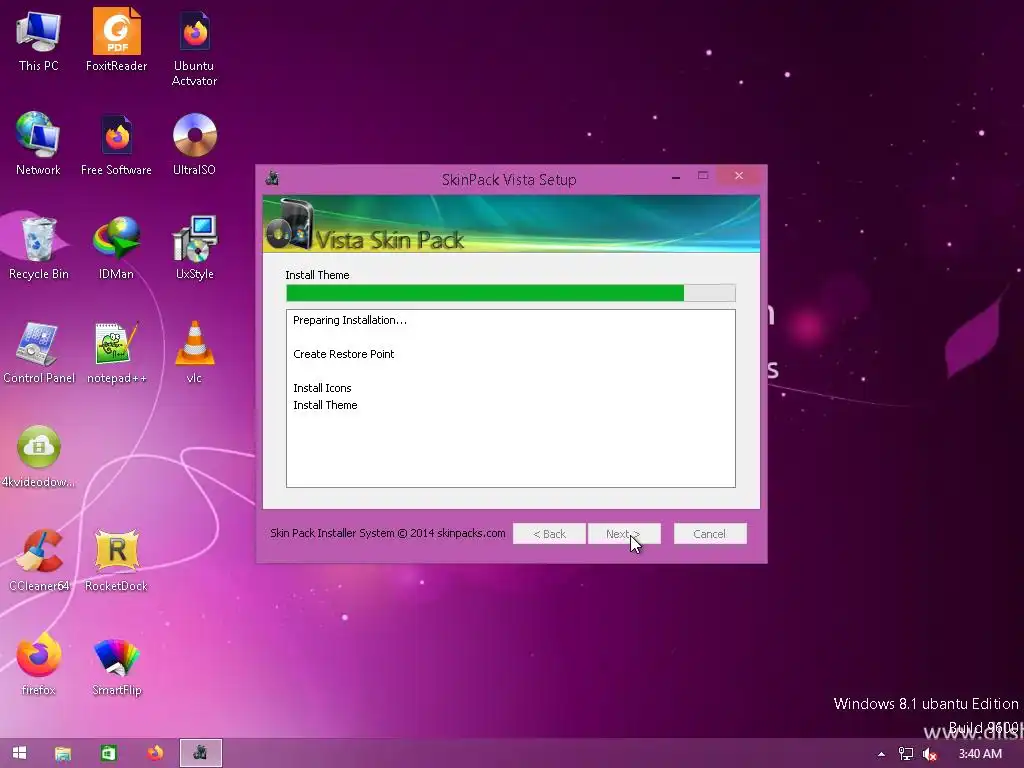Viewport: 1024px width, 768px height.
Task: Open Firefox from the taskbar
Action: (x=155, y=754)
